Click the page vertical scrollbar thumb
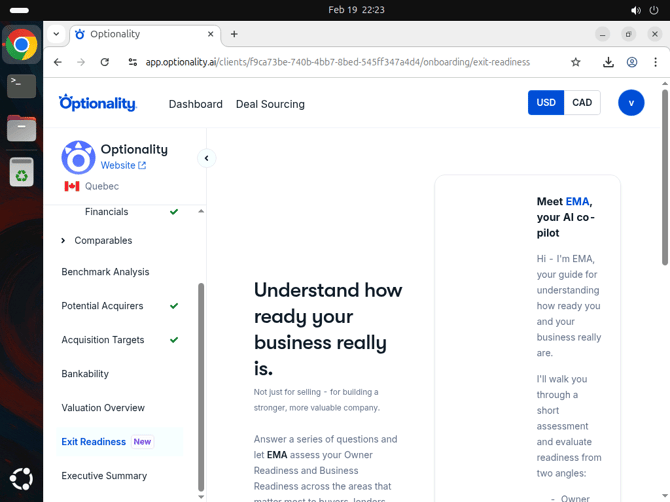 click(665, 177)
